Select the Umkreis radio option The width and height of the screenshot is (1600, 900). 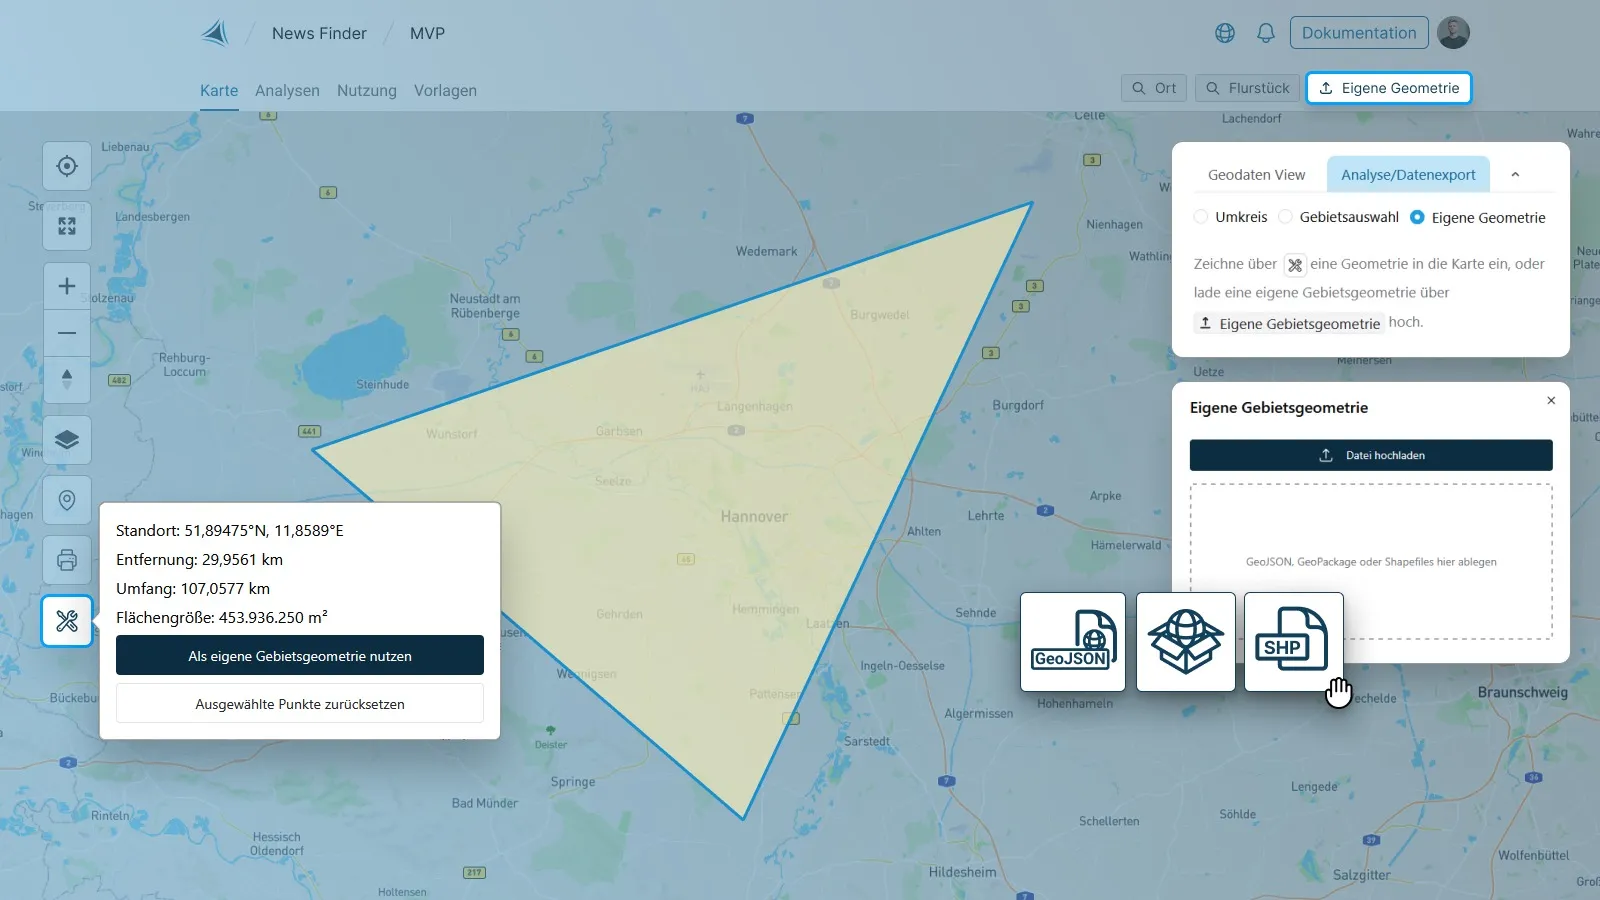click(x=1201, y=217)
